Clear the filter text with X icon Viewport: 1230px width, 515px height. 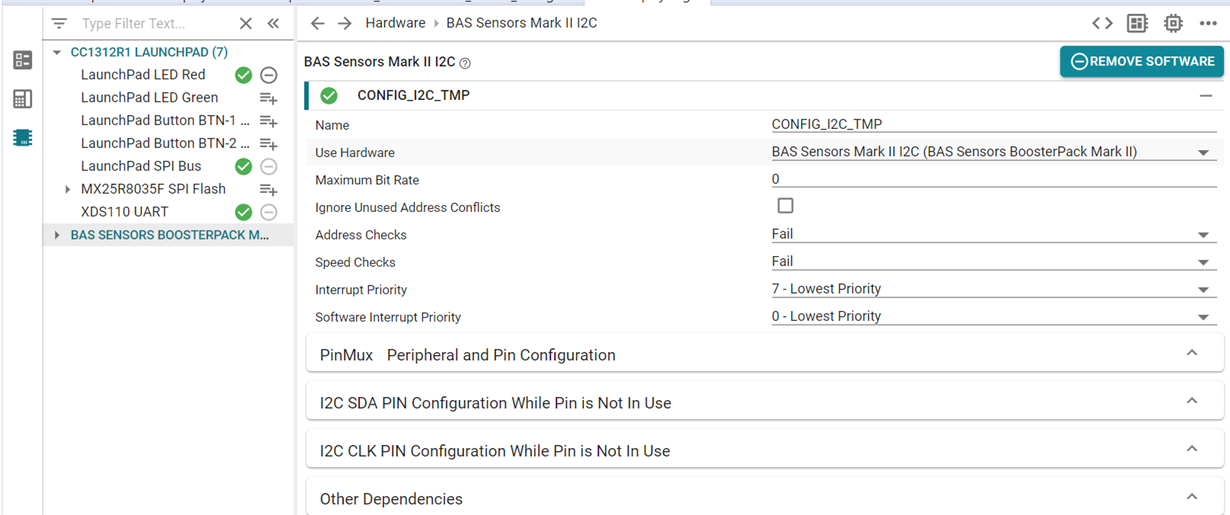click(246, 23)
